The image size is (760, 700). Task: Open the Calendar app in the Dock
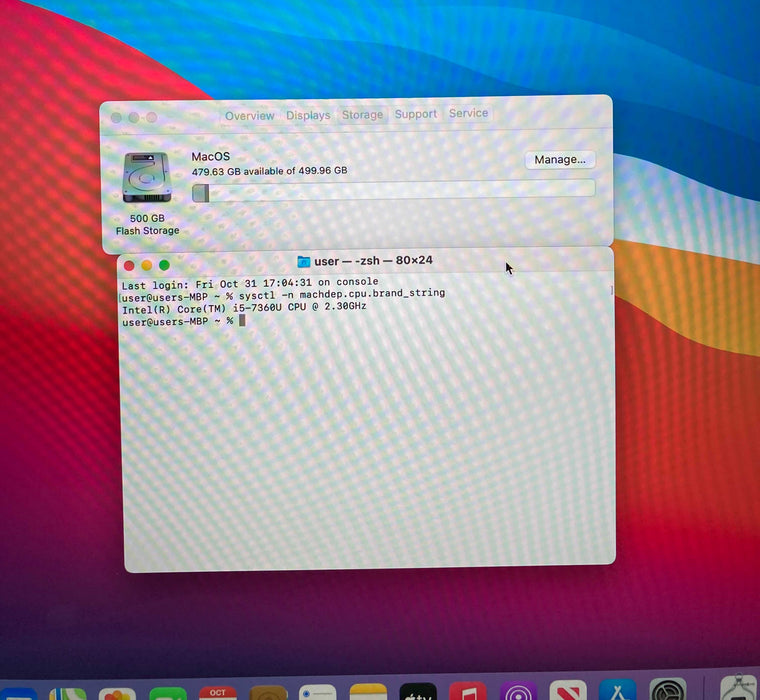click(217, 692)
